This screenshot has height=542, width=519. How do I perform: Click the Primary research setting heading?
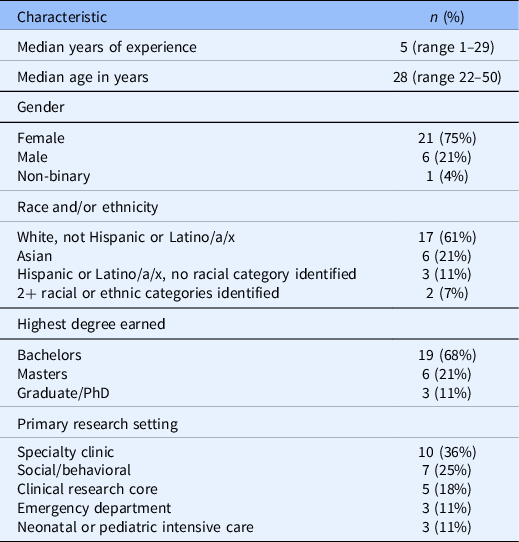(x=98, y=424)
